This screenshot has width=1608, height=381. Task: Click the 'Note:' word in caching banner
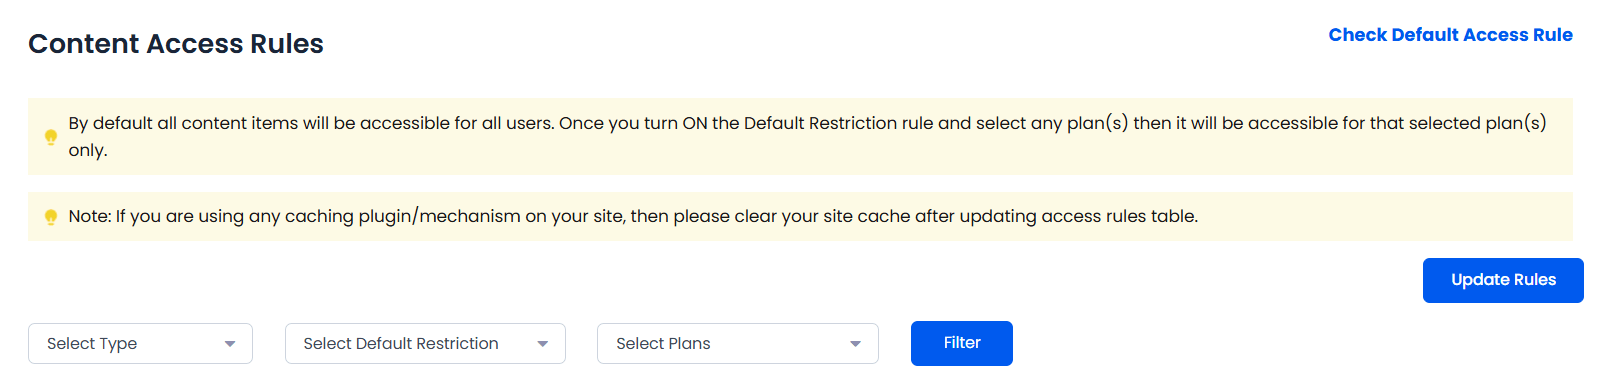(89, 217)
